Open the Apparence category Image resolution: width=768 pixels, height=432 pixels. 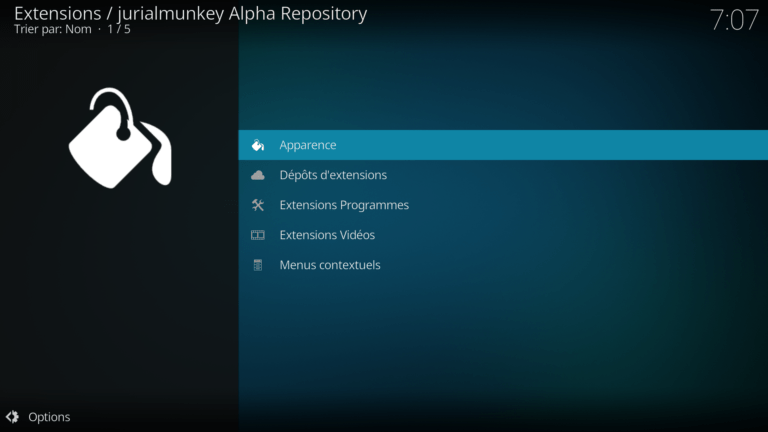(x=308, y=145)
